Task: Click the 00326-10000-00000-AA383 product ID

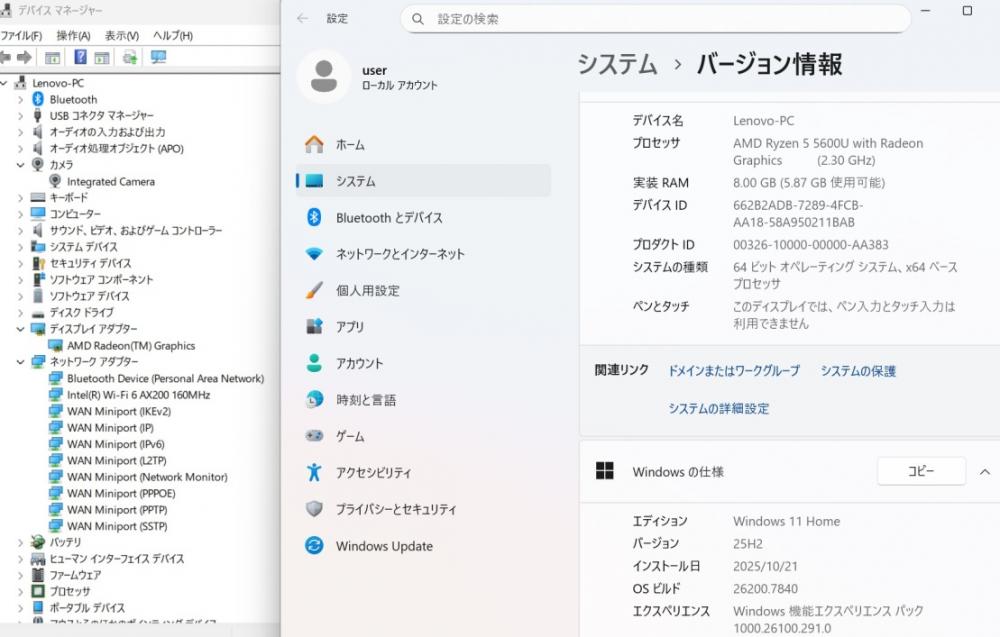Action: pyautogui.click(x=811, y=245)
